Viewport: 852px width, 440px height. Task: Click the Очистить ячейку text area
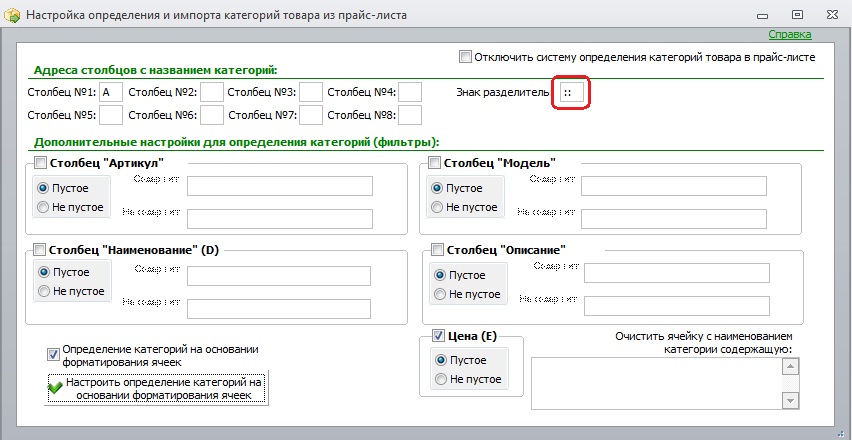pos(656,383)
